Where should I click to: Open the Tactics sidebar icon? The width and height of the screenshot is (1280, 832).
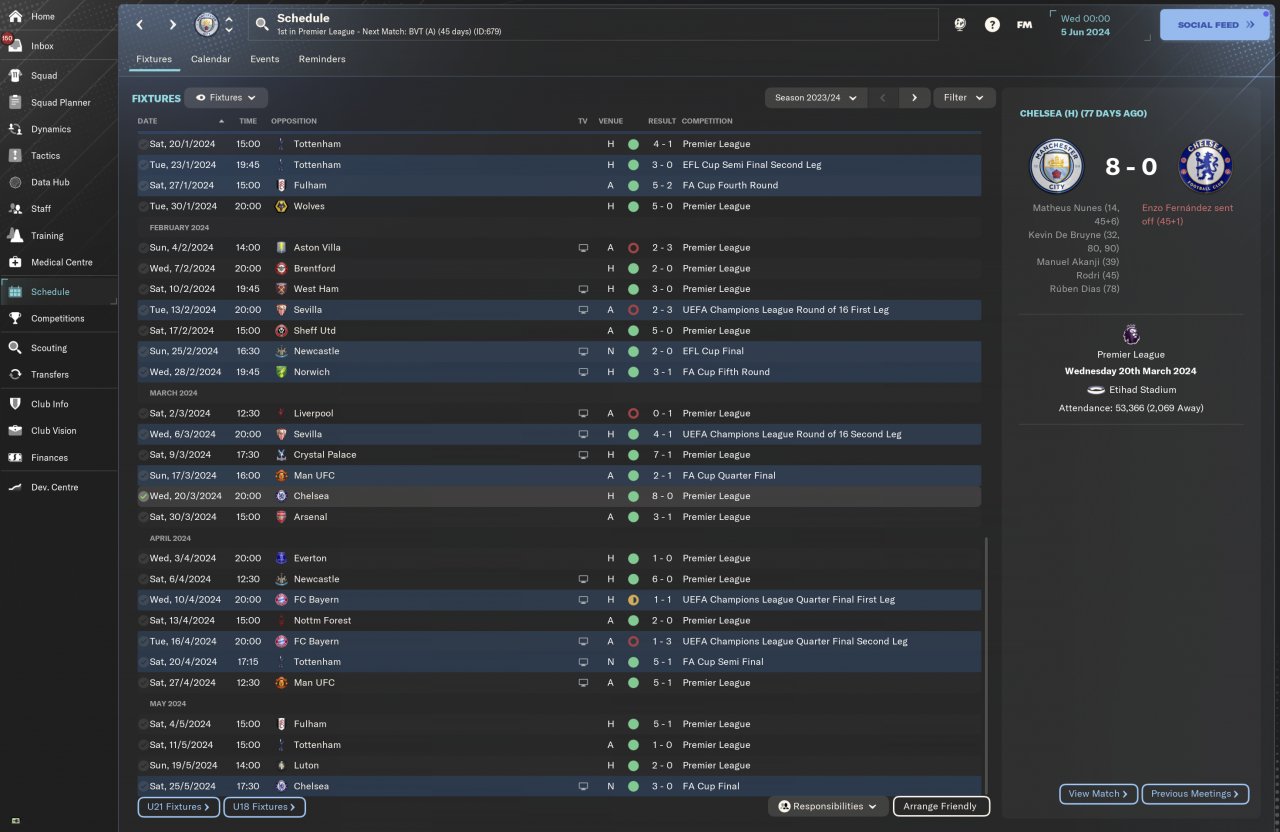point(15,156)
